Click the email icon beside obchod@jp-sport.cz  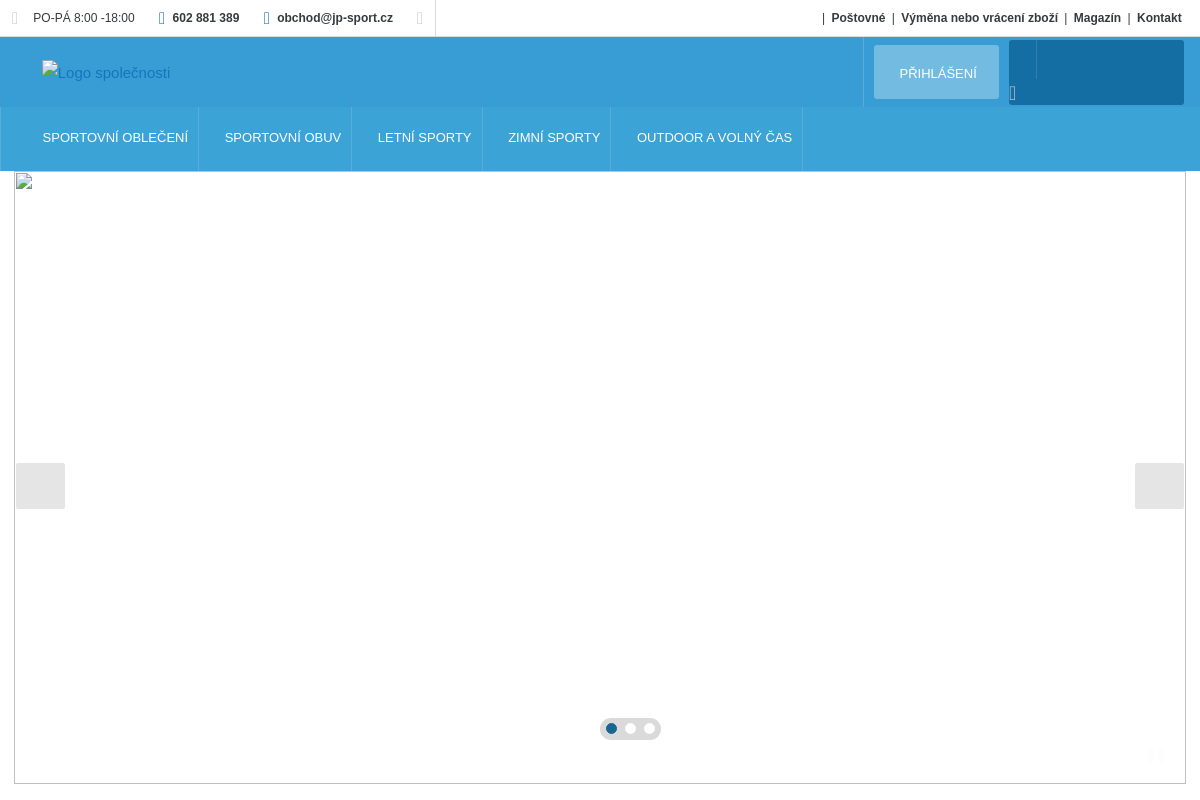(267, 18)
